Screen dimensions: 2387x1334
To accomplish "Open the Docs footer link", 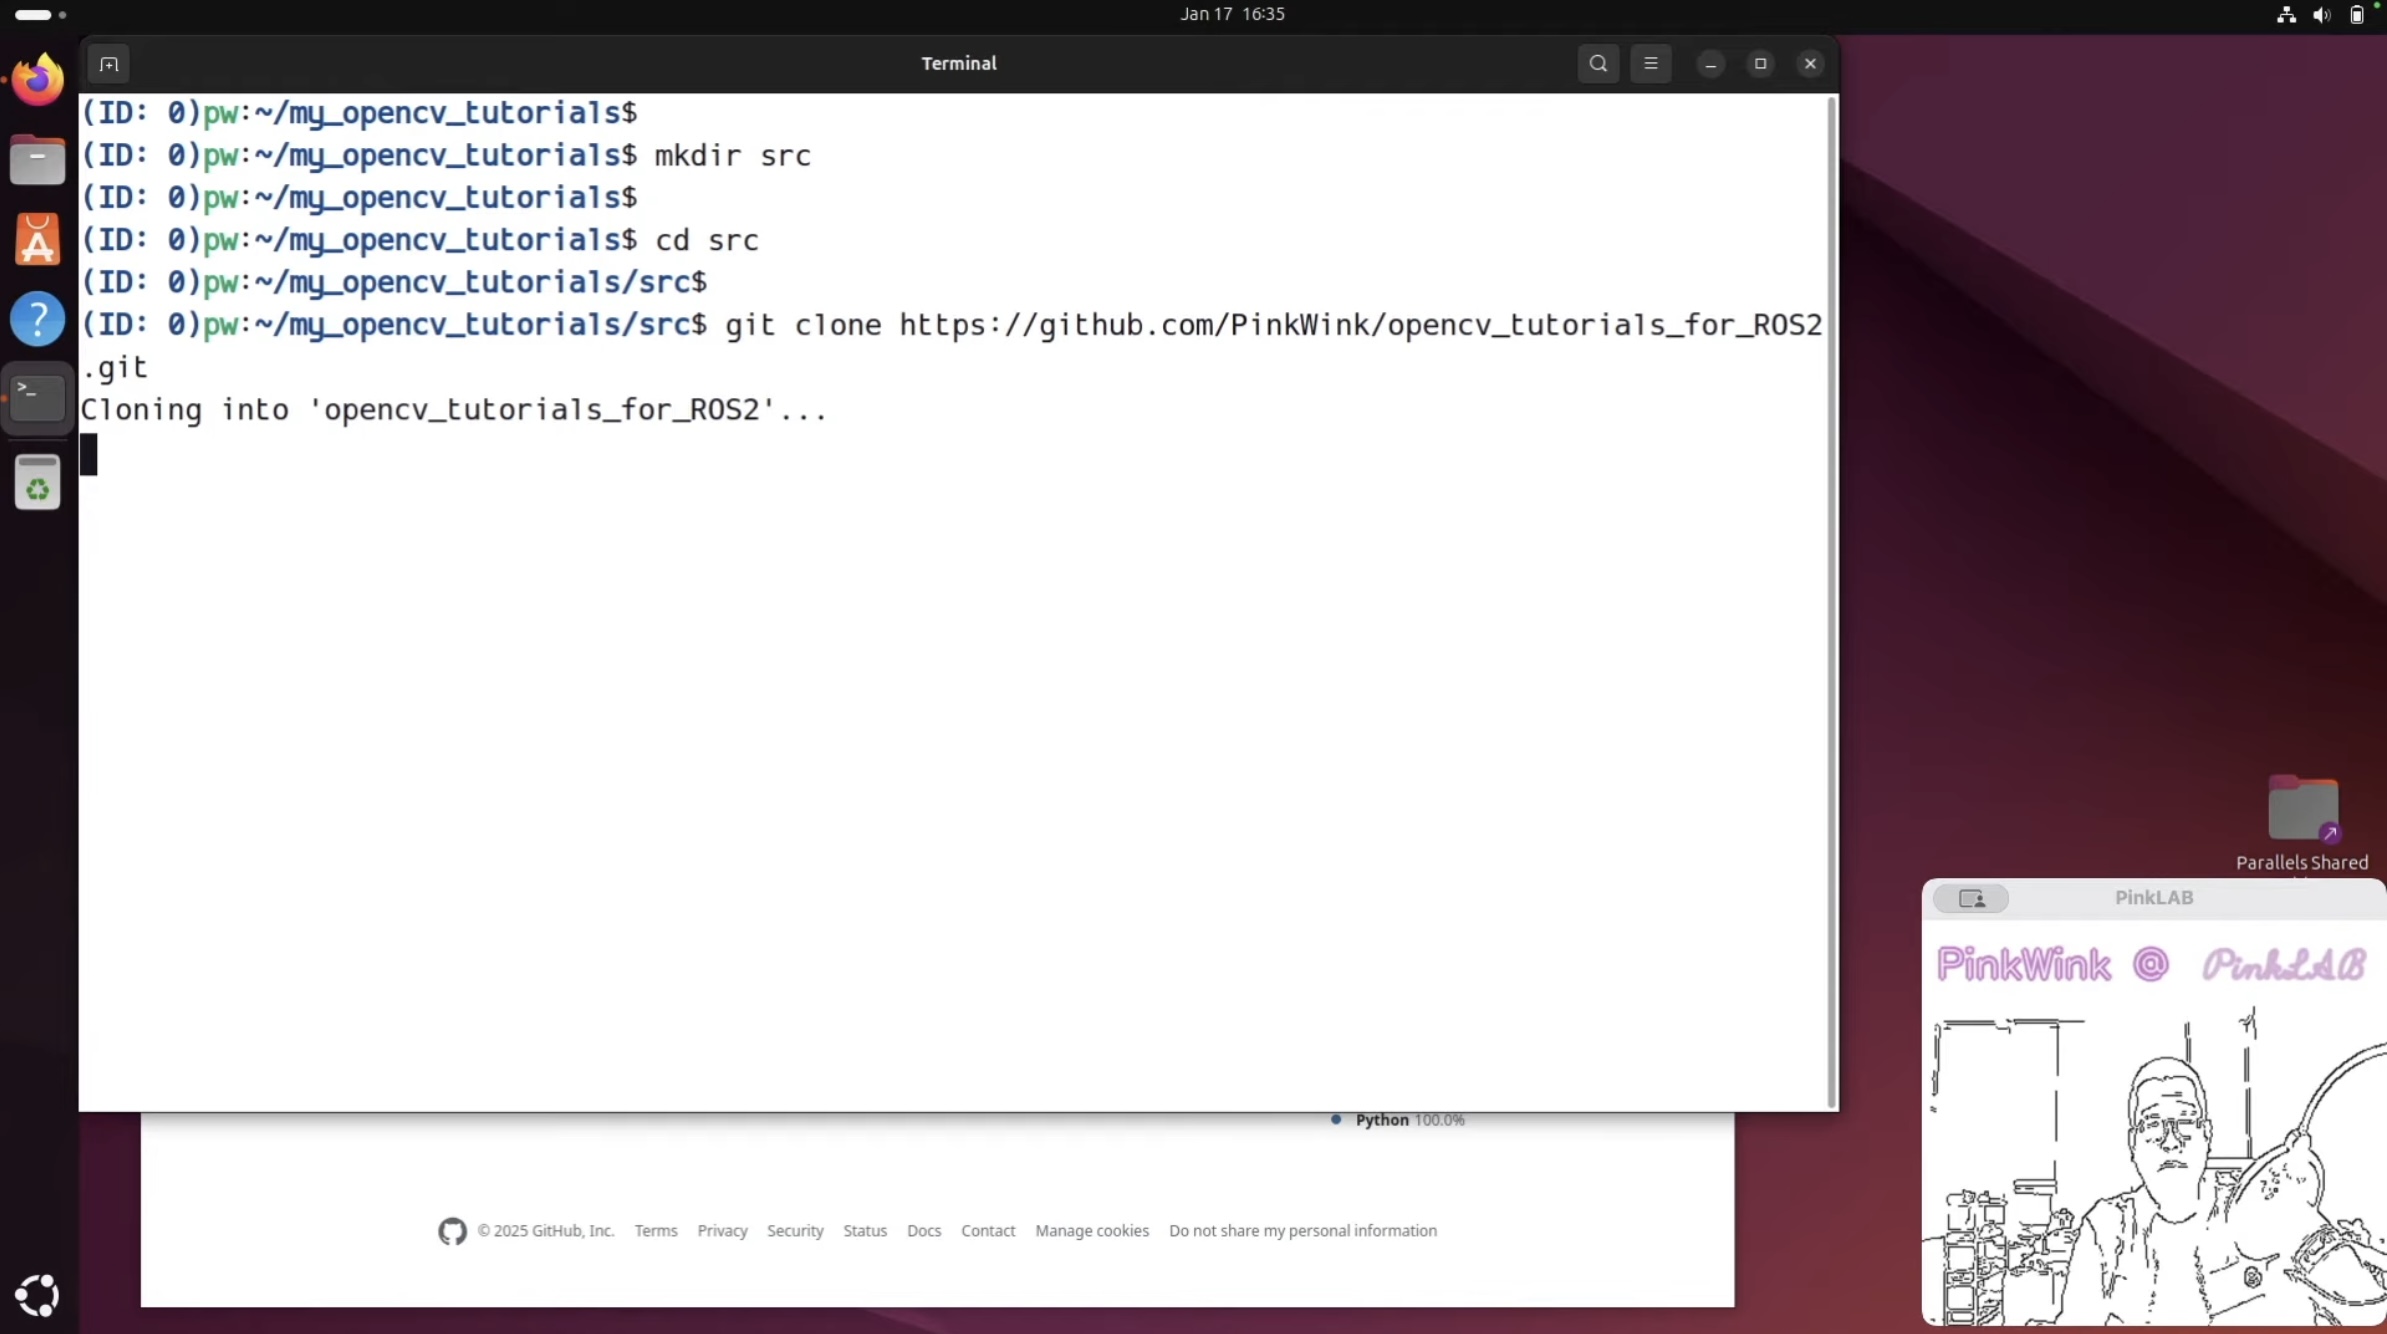I will point(923,1231).
